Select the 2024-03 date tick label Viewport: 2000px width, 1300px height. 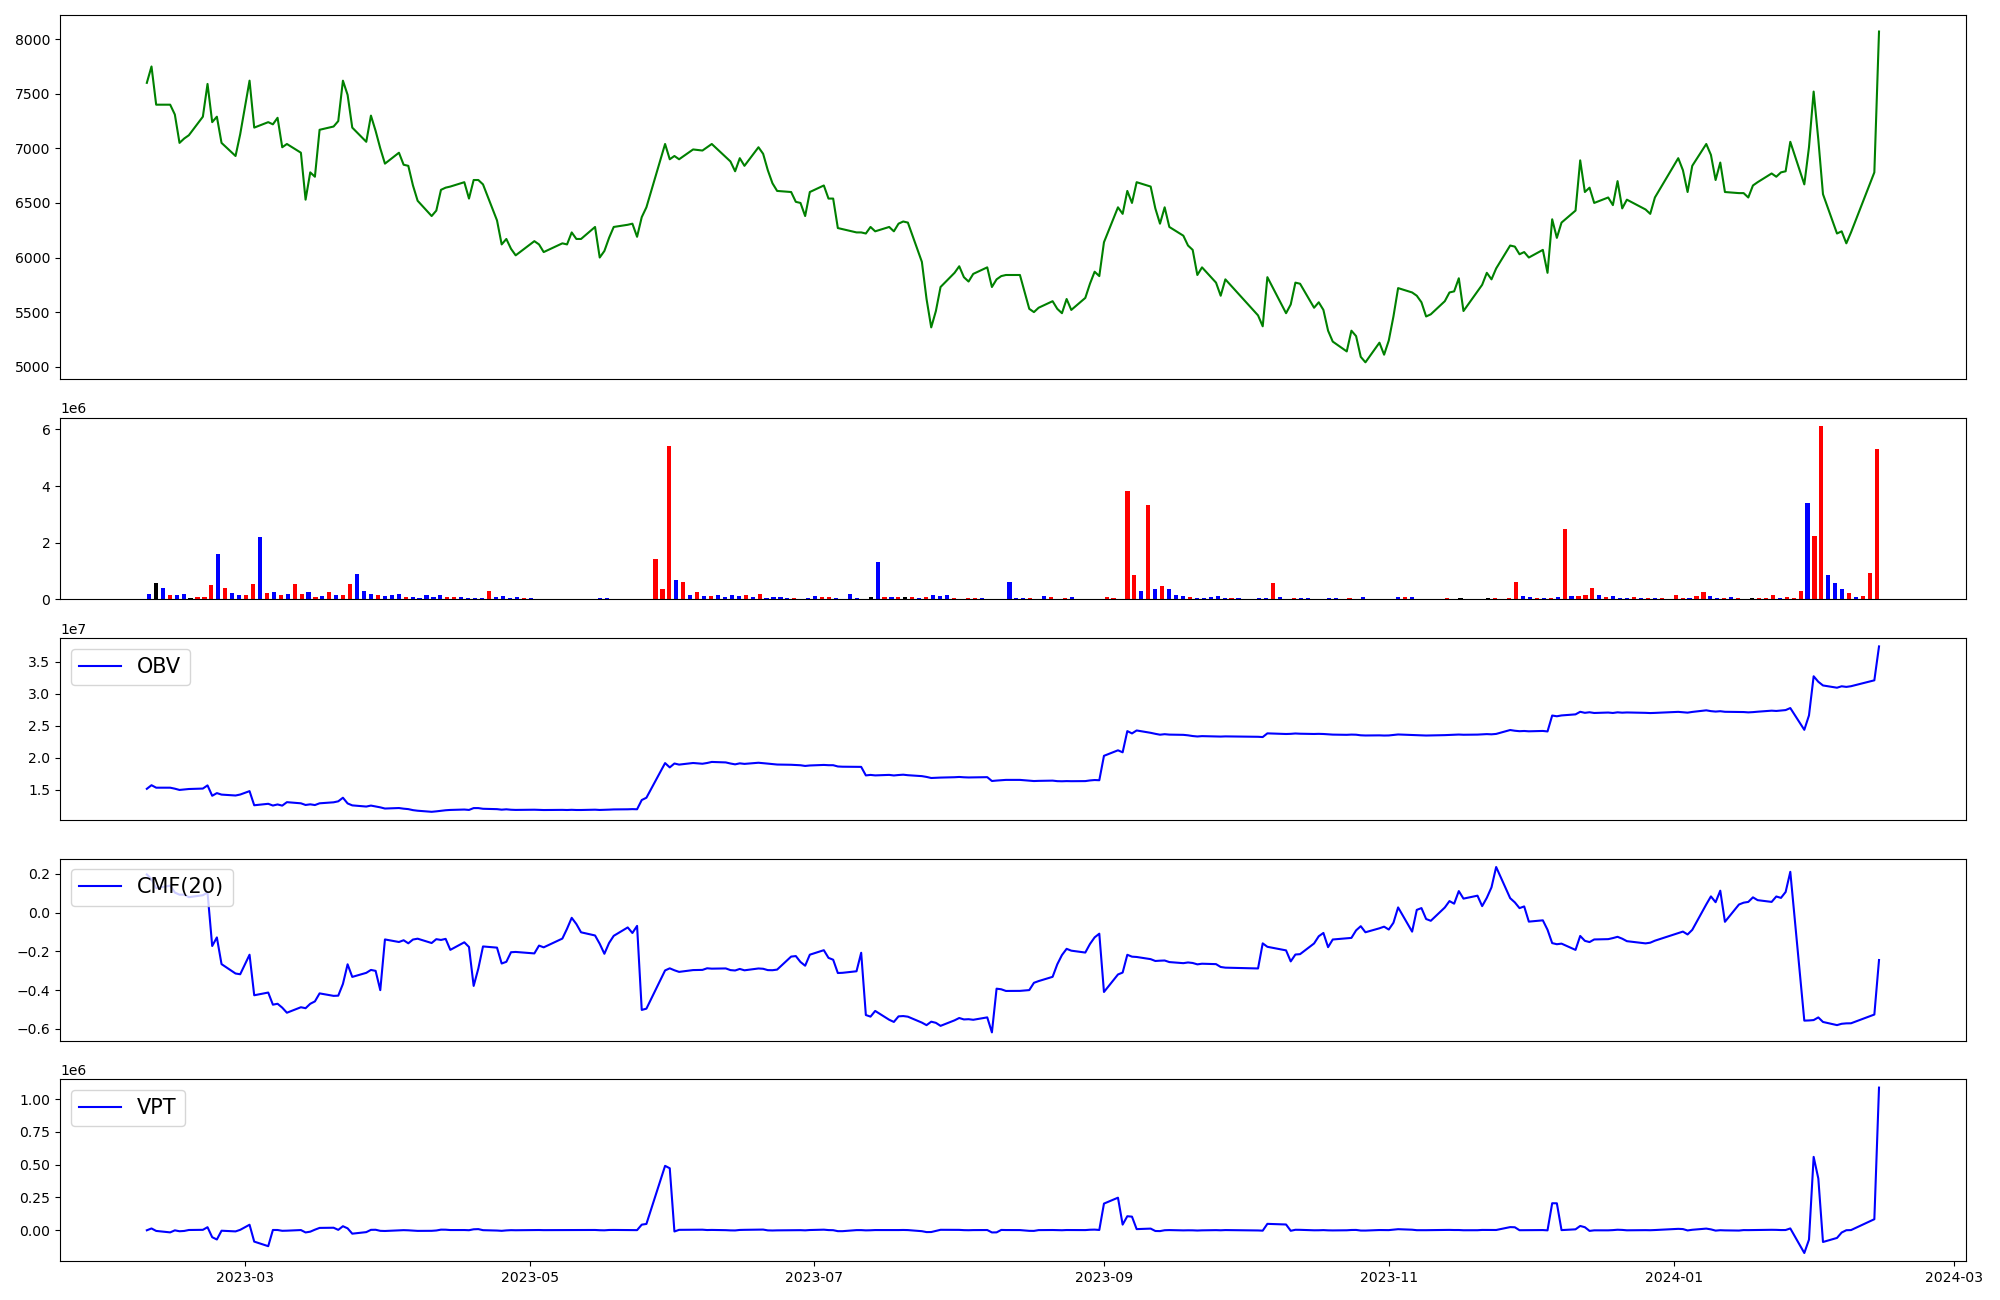click(1954, 1276)
